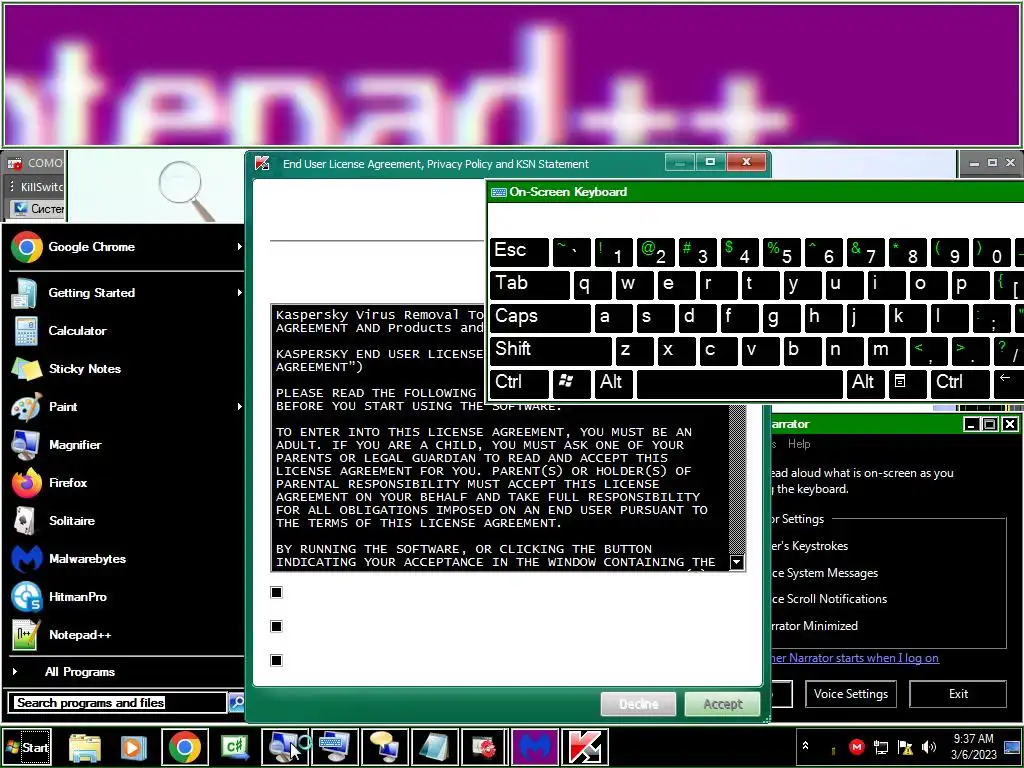Click the Magnifier lens icon on desktop

point(186,191)
